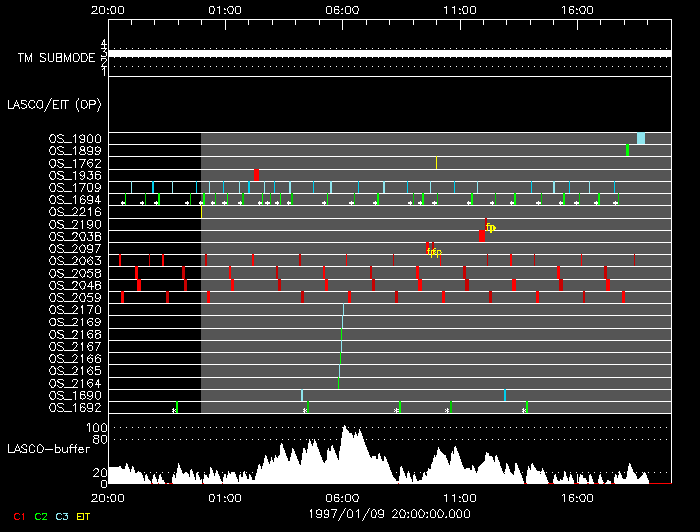Click the TM SUBMODE label
This screenshot has height=532, width=700.
56,58
